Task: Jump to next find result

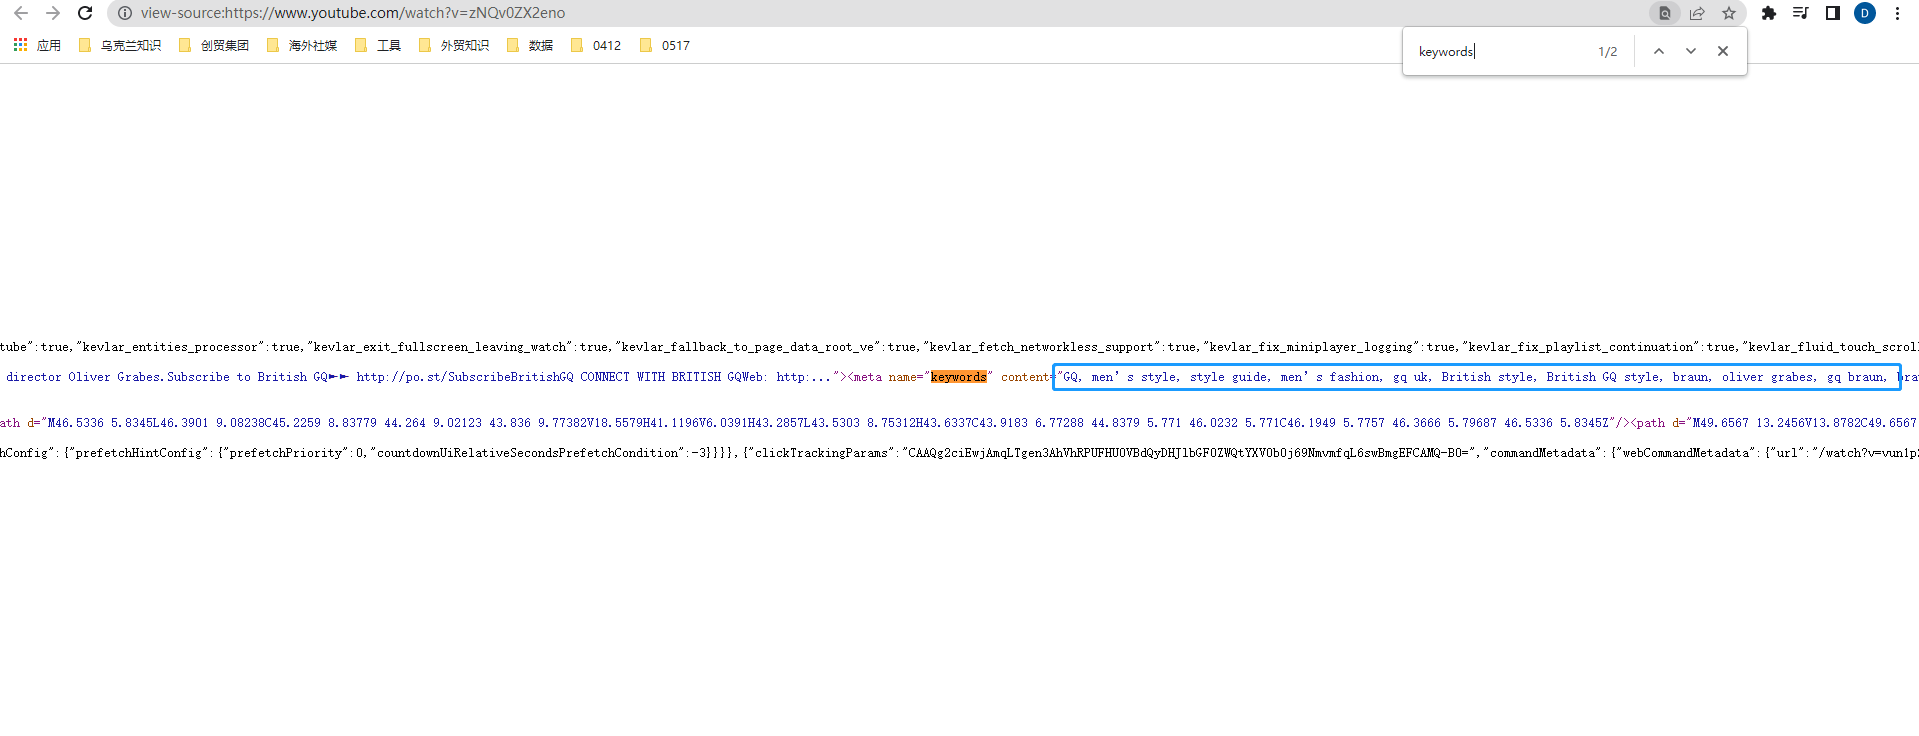Action: tap(1691, 51)
